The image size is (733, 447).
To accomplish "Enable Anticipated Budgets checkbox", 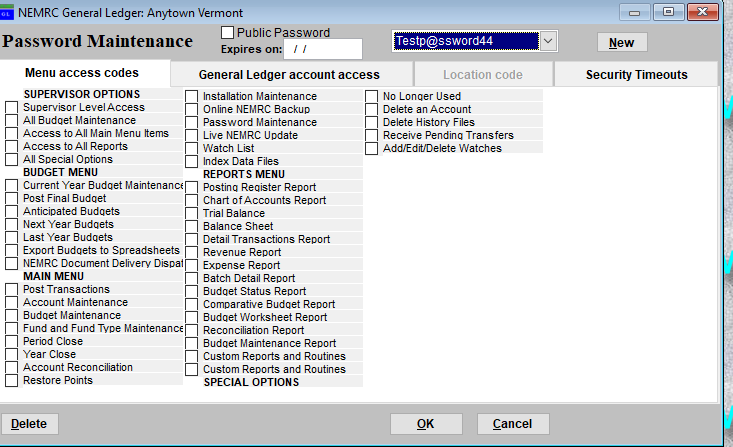I will coord(12,211).
